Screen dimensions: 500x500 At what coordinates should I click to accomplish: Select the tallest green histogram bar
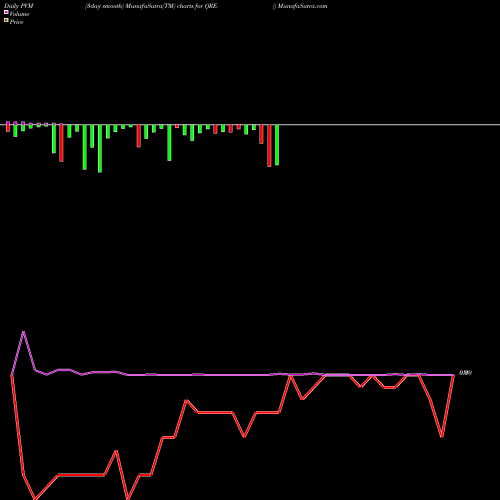(x=100, y=148)
